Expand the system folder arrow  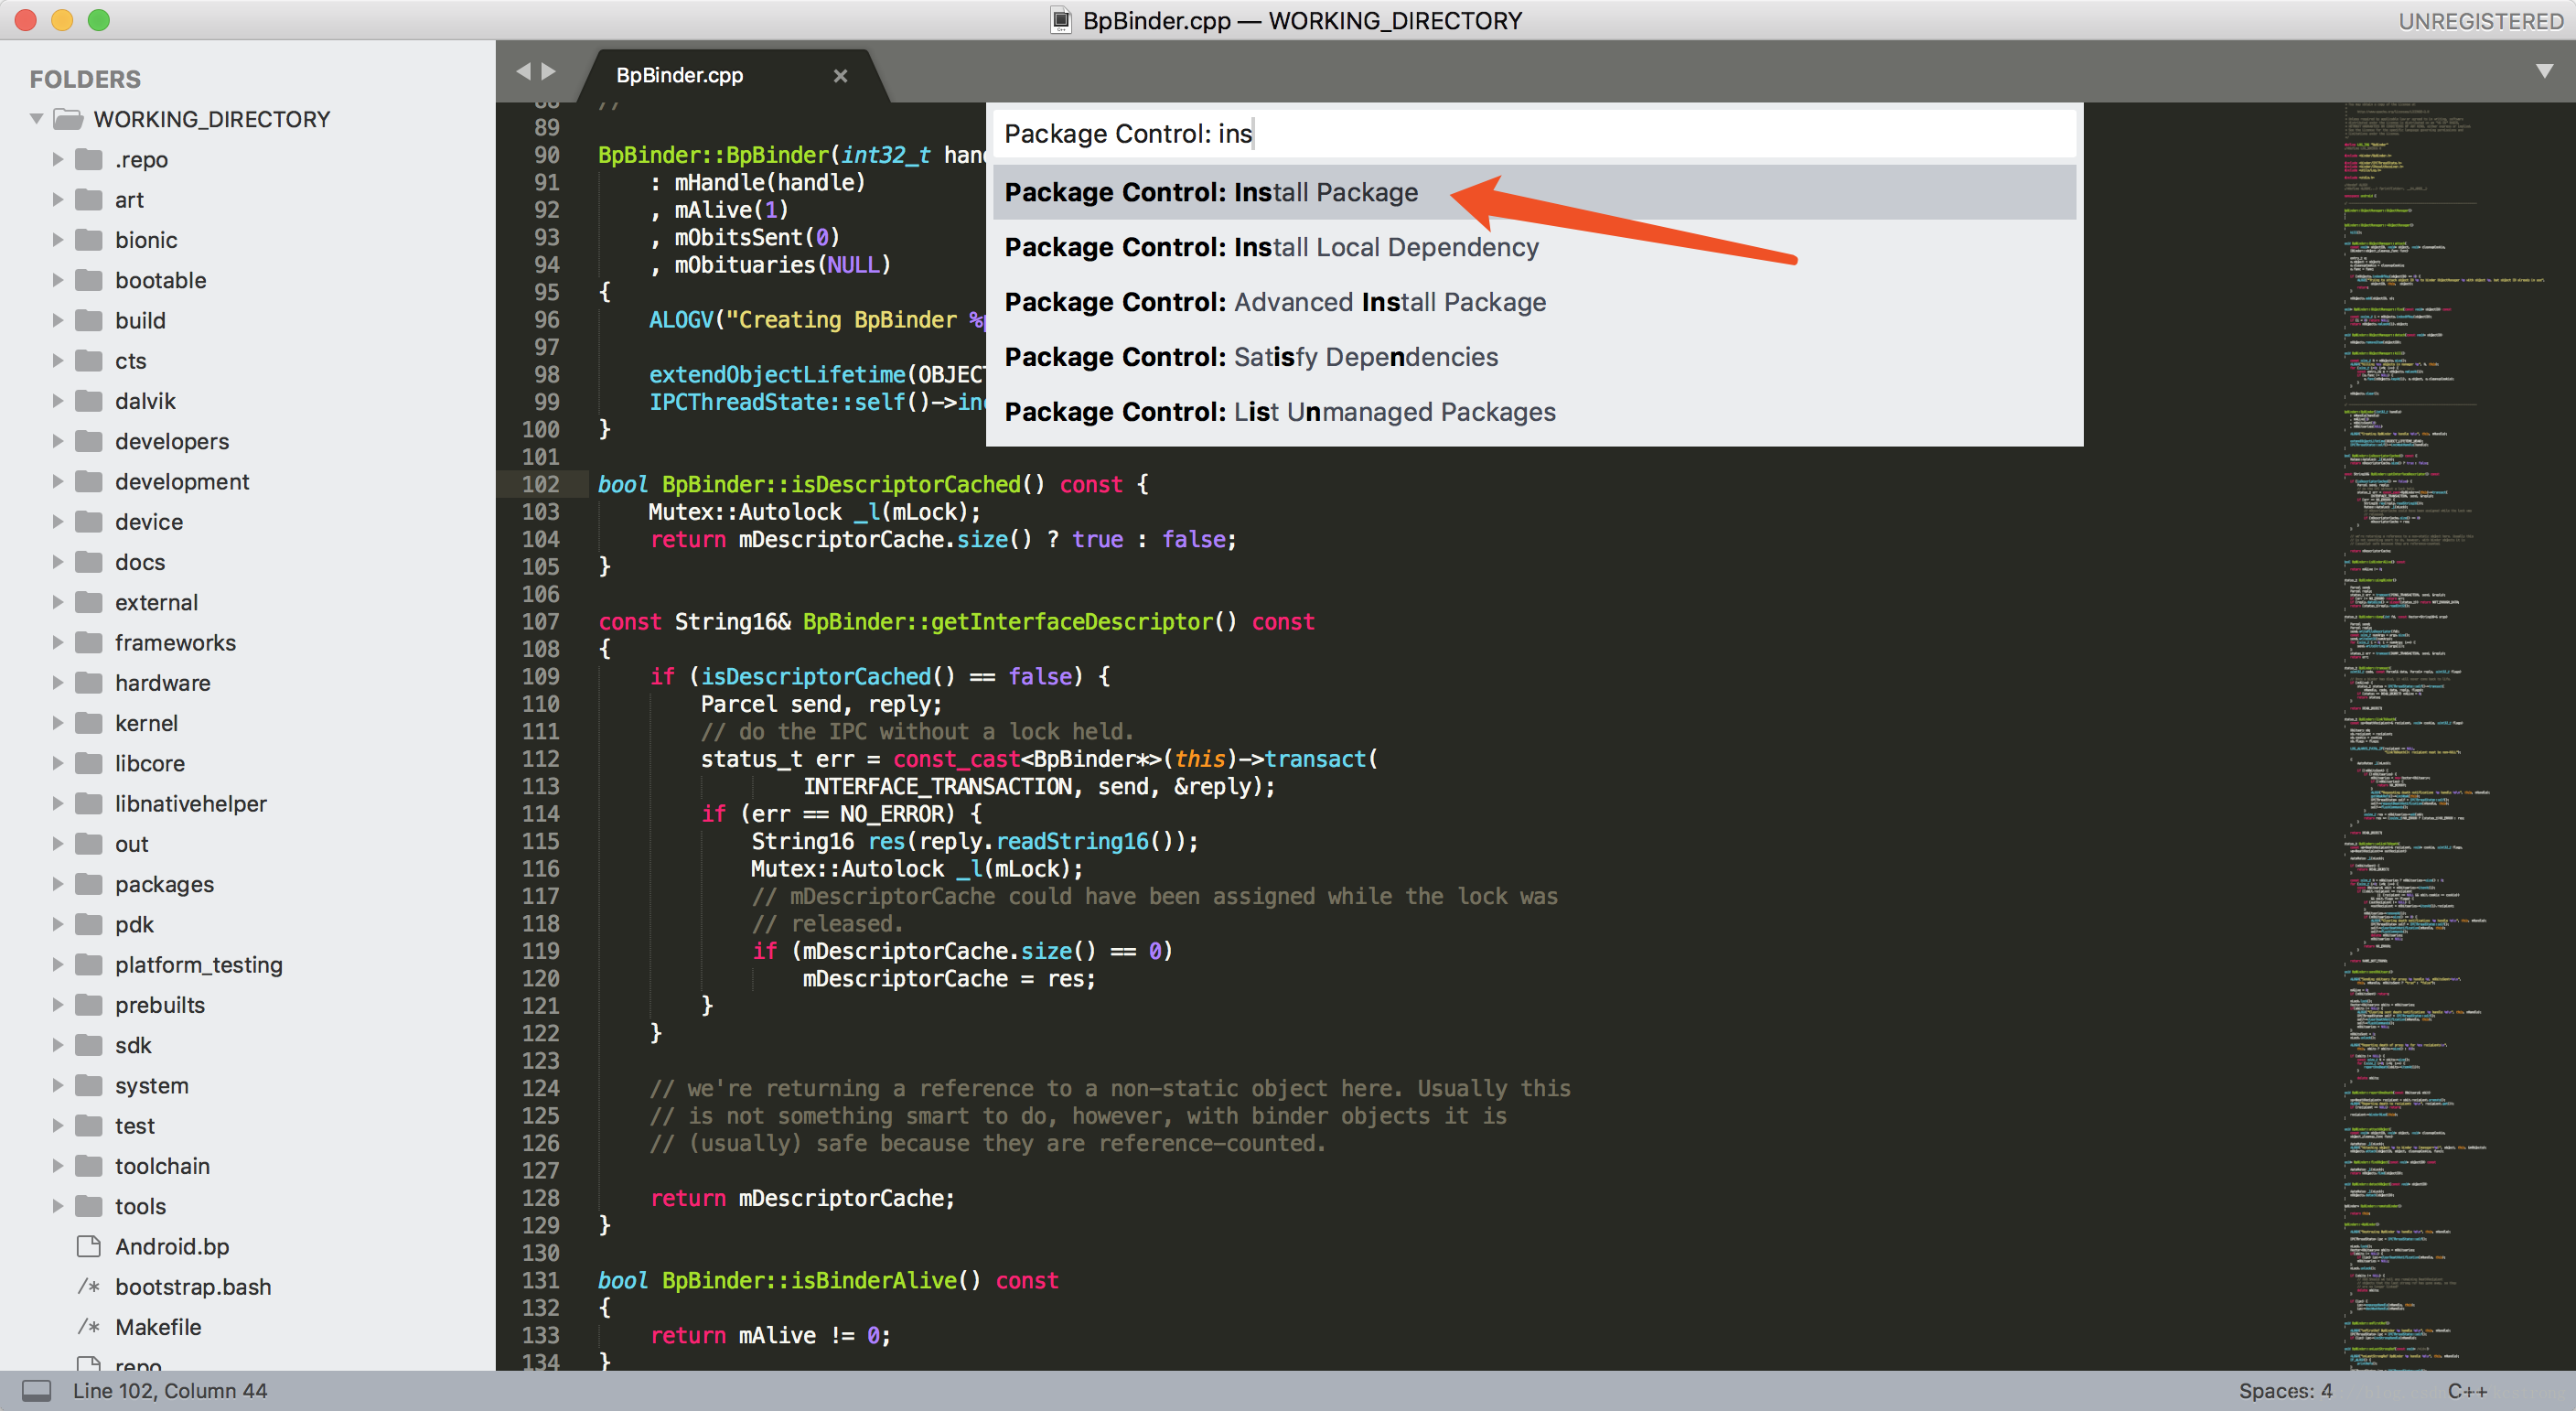coord(57,1084)
